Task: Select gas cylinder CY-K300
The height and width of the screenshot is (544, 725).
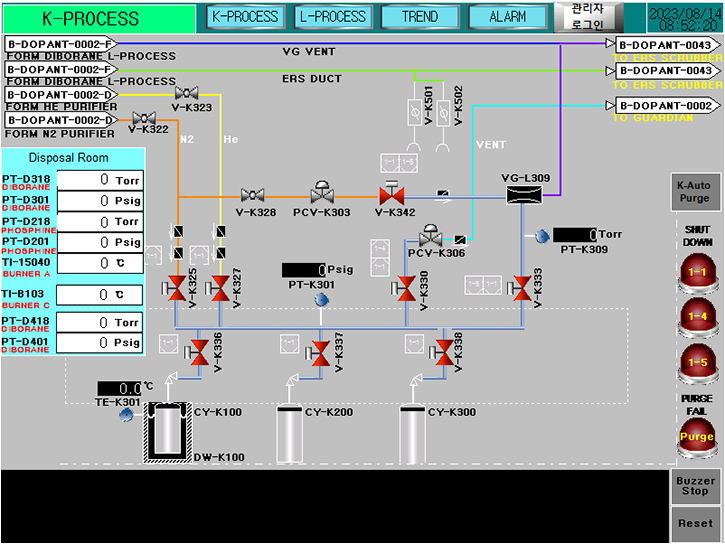Action: tap(412, 434)
